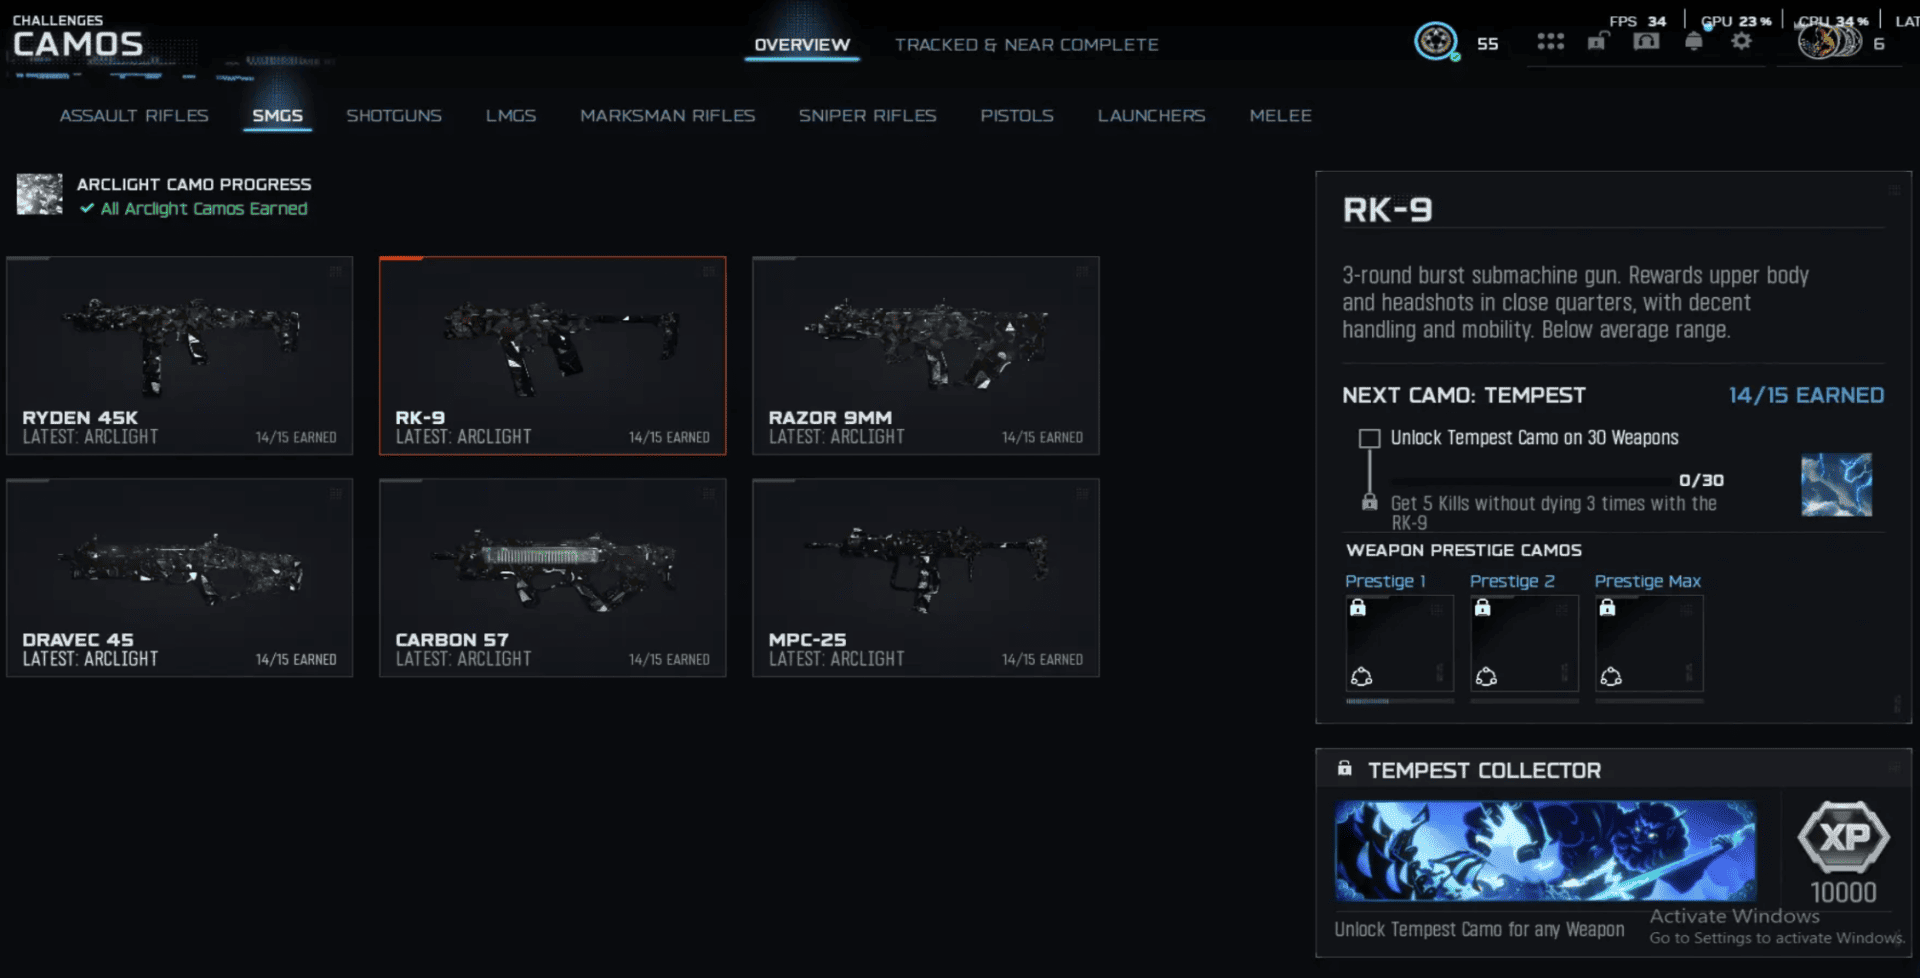This screenshot has height=978, width=1920.
Task: Click the player level 55 number
Action: click(x=1488, y=44)
